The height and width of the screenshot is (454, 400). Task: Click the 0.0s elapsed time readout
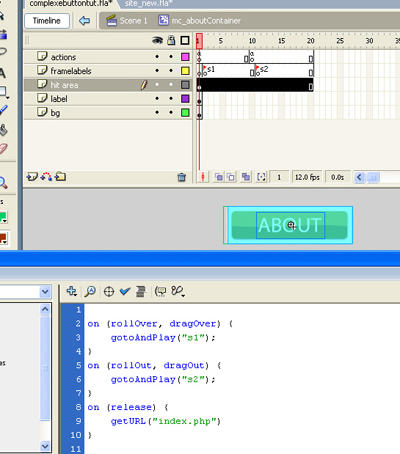(x=337, y=177)
